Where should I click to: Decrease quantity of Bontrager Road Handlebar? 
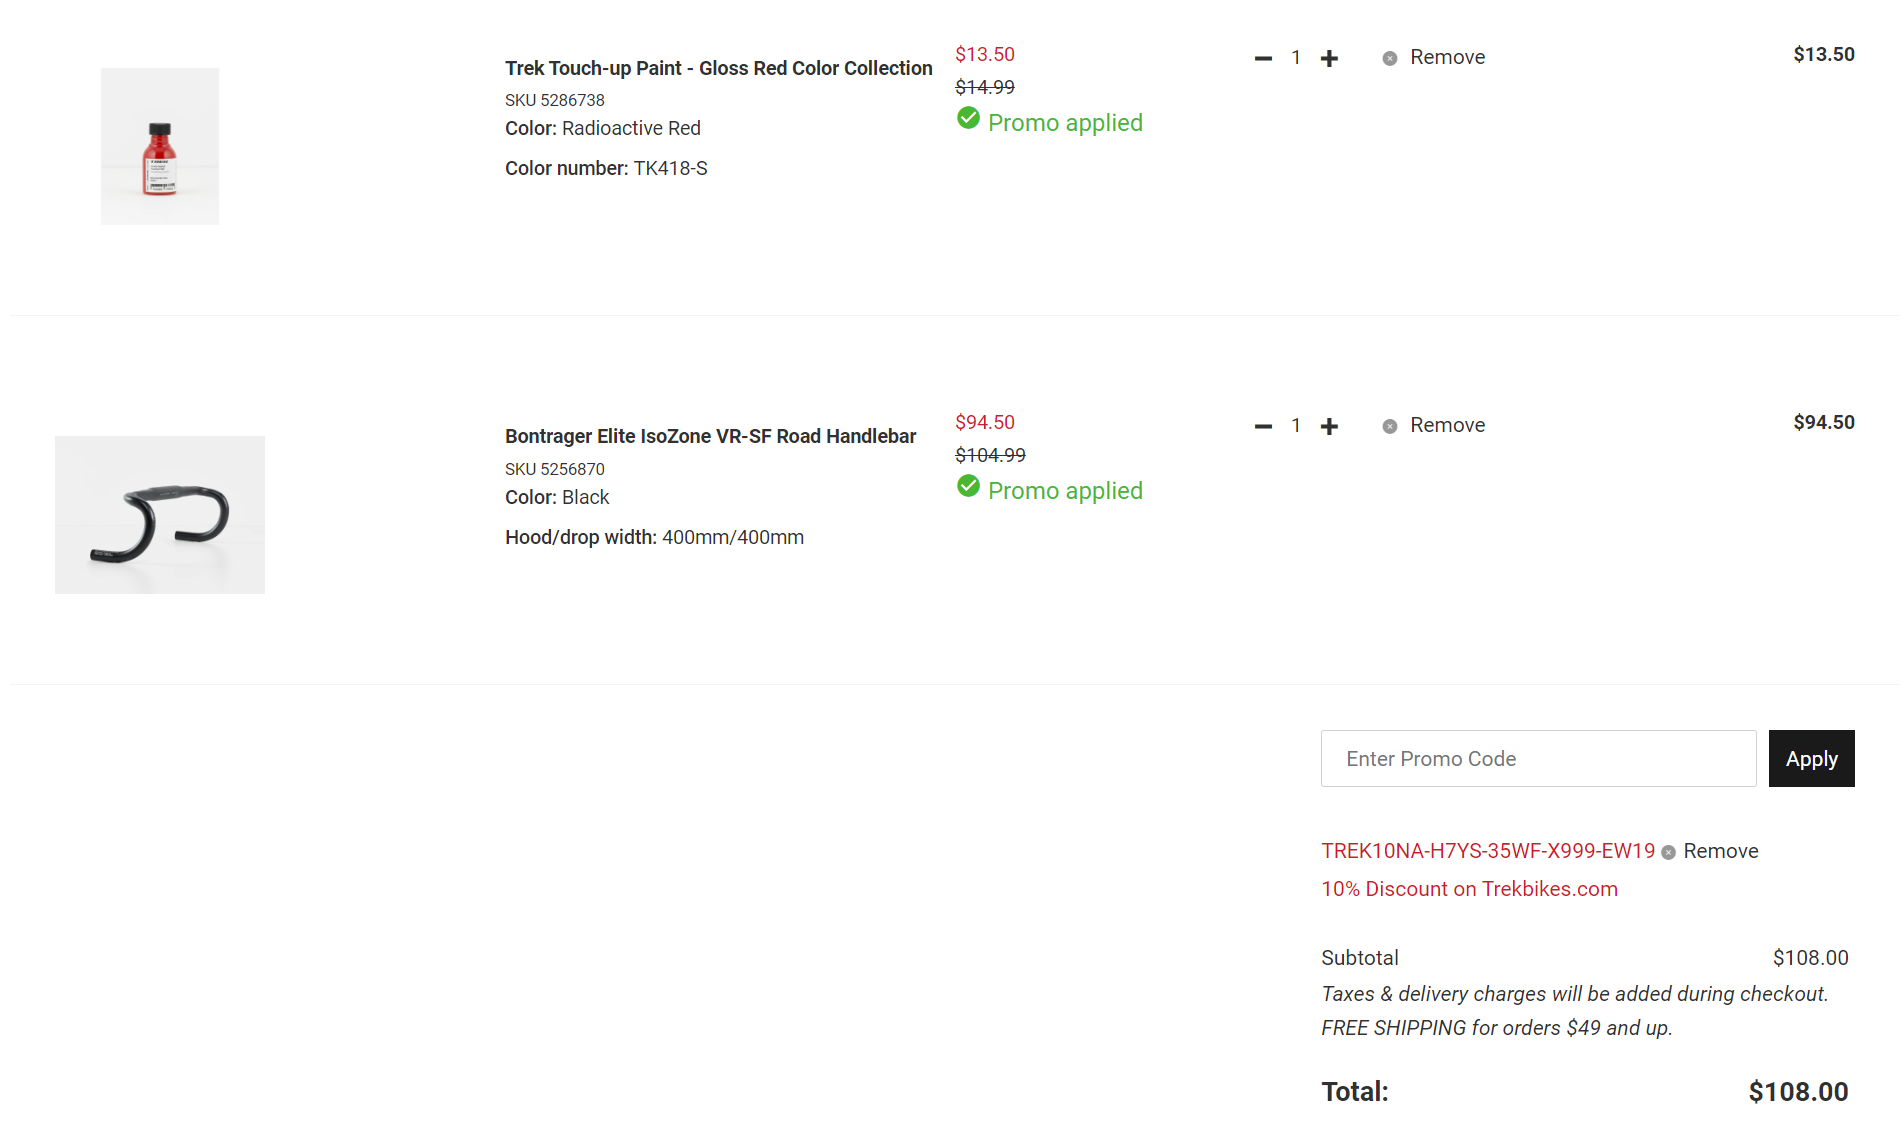pos(1263,427)
